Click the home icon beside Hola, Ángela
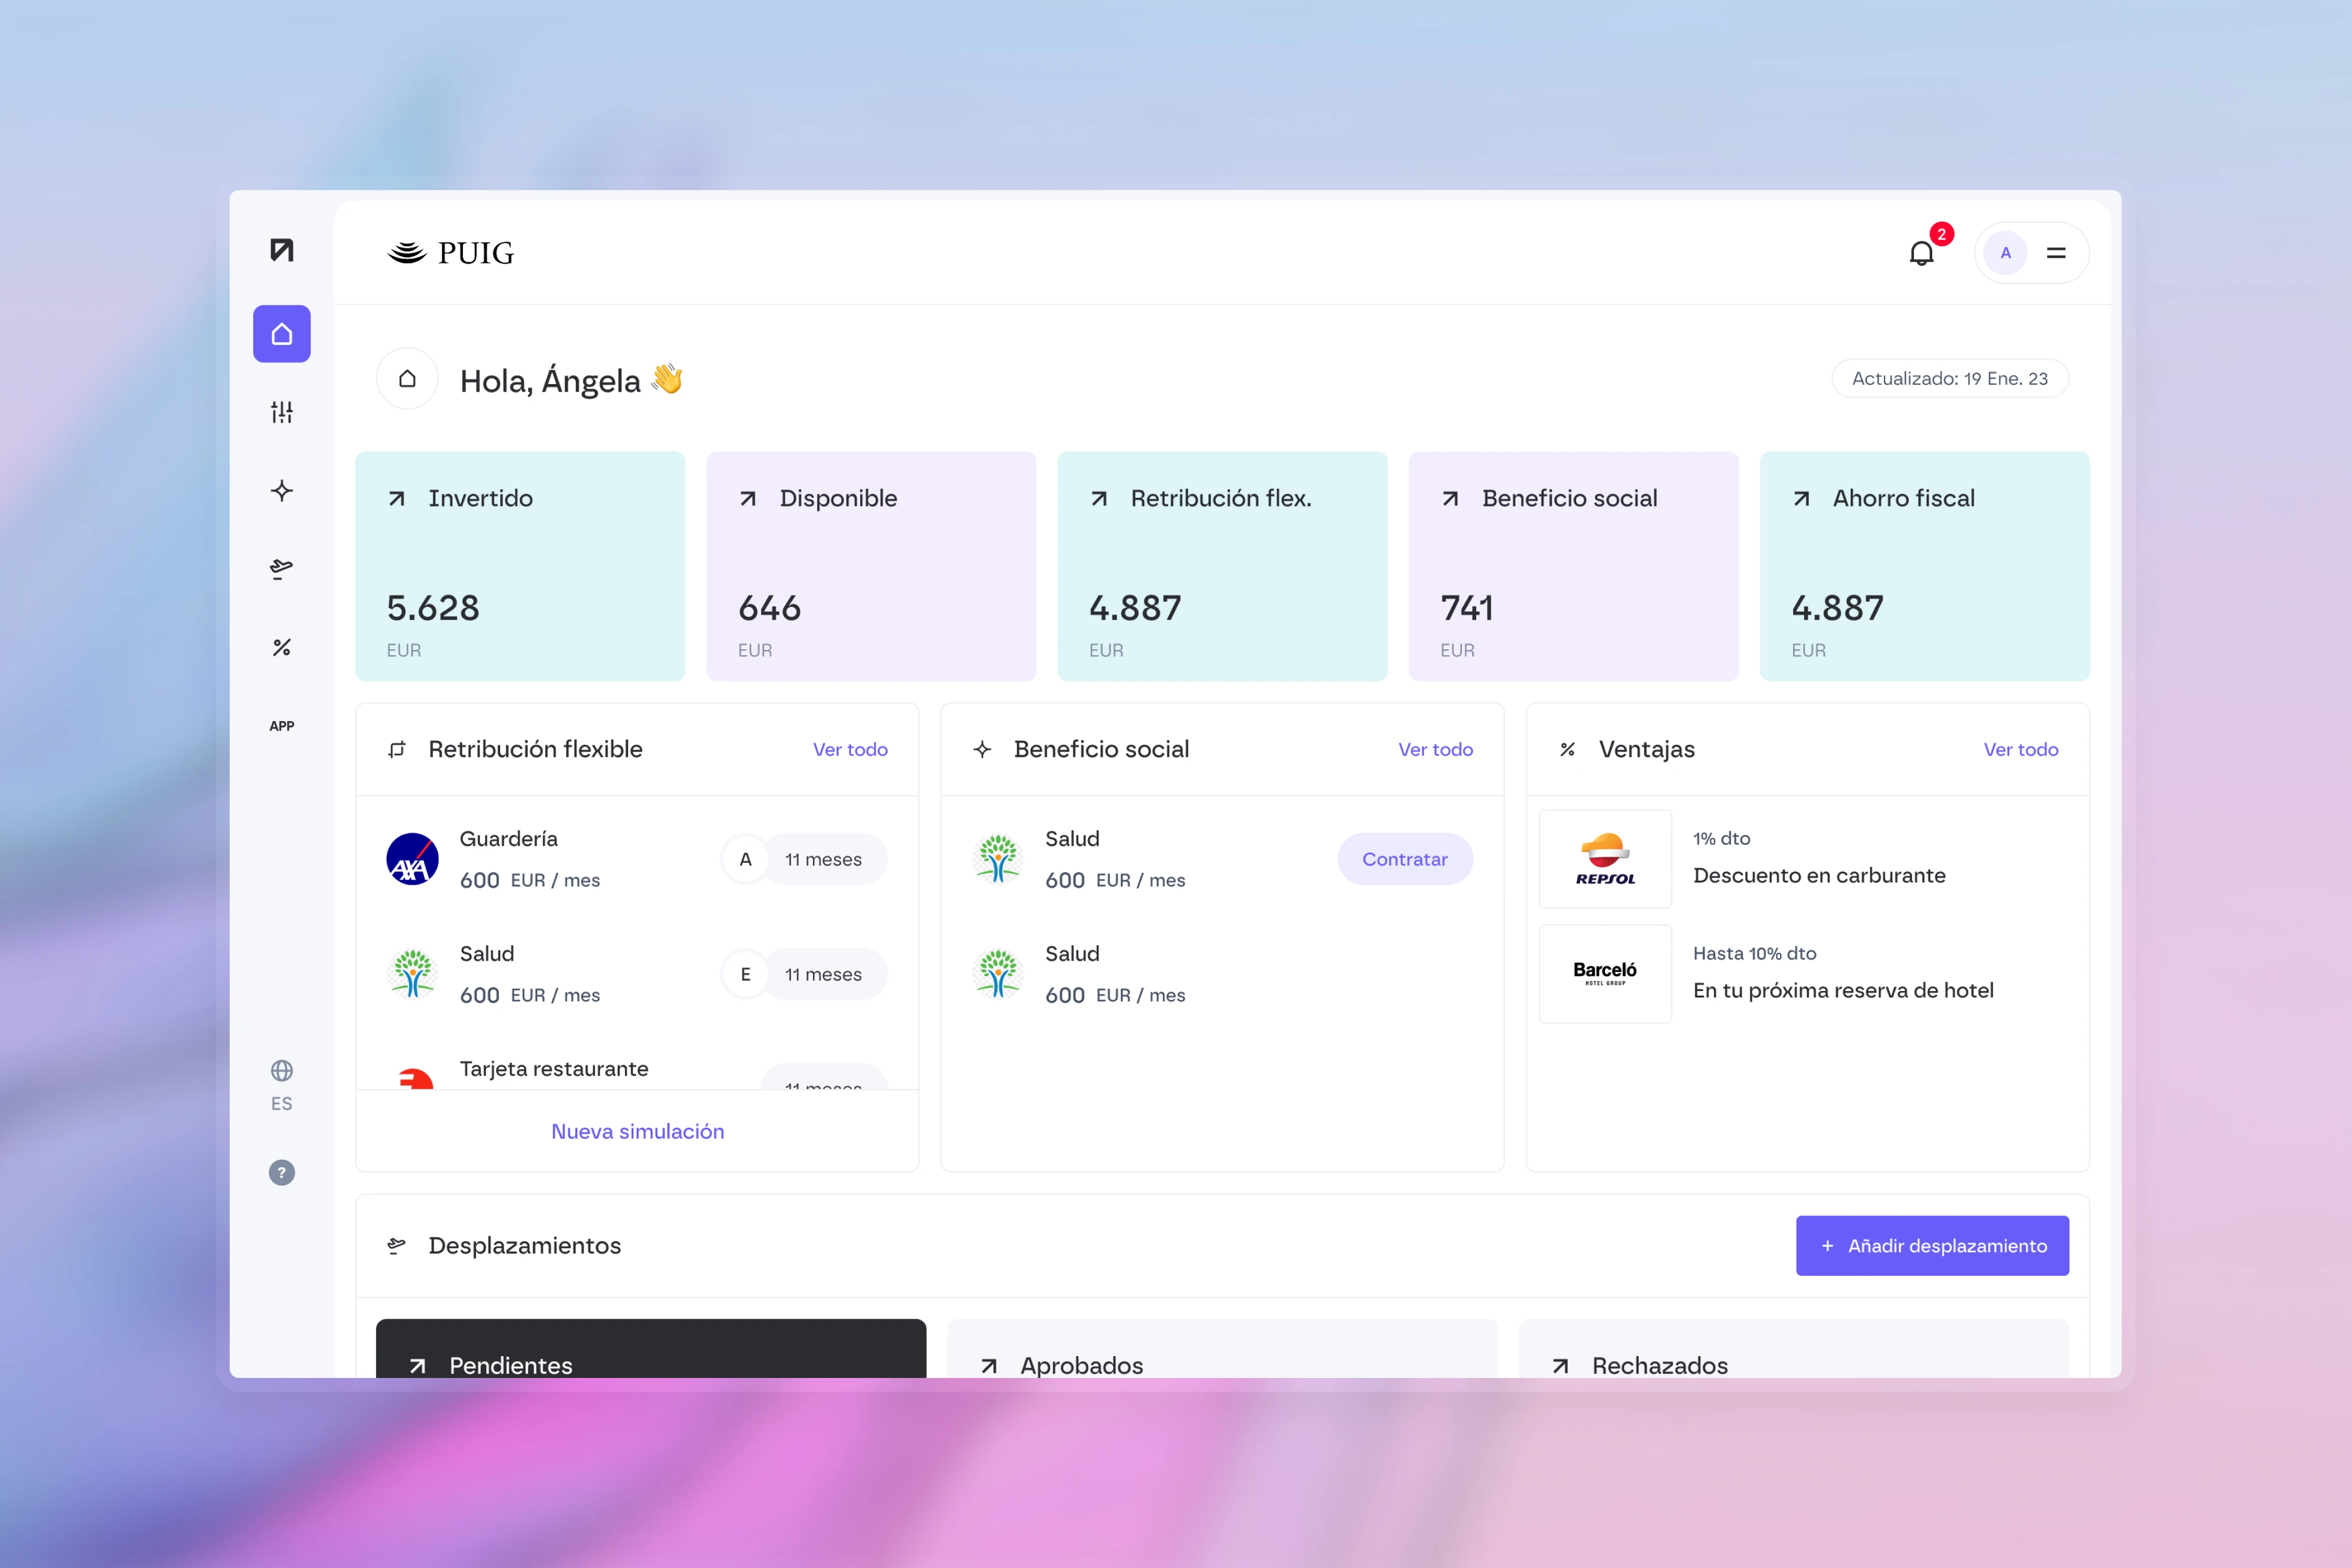The height and width of the screenshot is (1568, 2352). (x=407, y=379)
